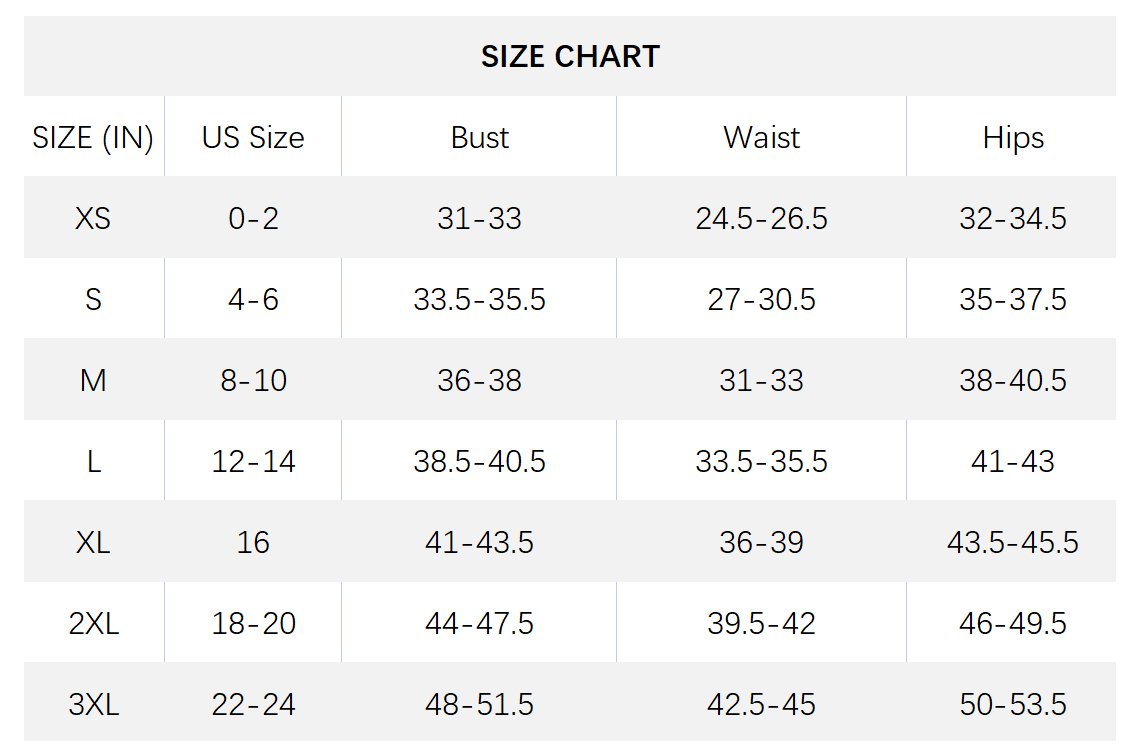Click the Waist column header
This screenshot has height=752, width=1138.
point(761,138)
